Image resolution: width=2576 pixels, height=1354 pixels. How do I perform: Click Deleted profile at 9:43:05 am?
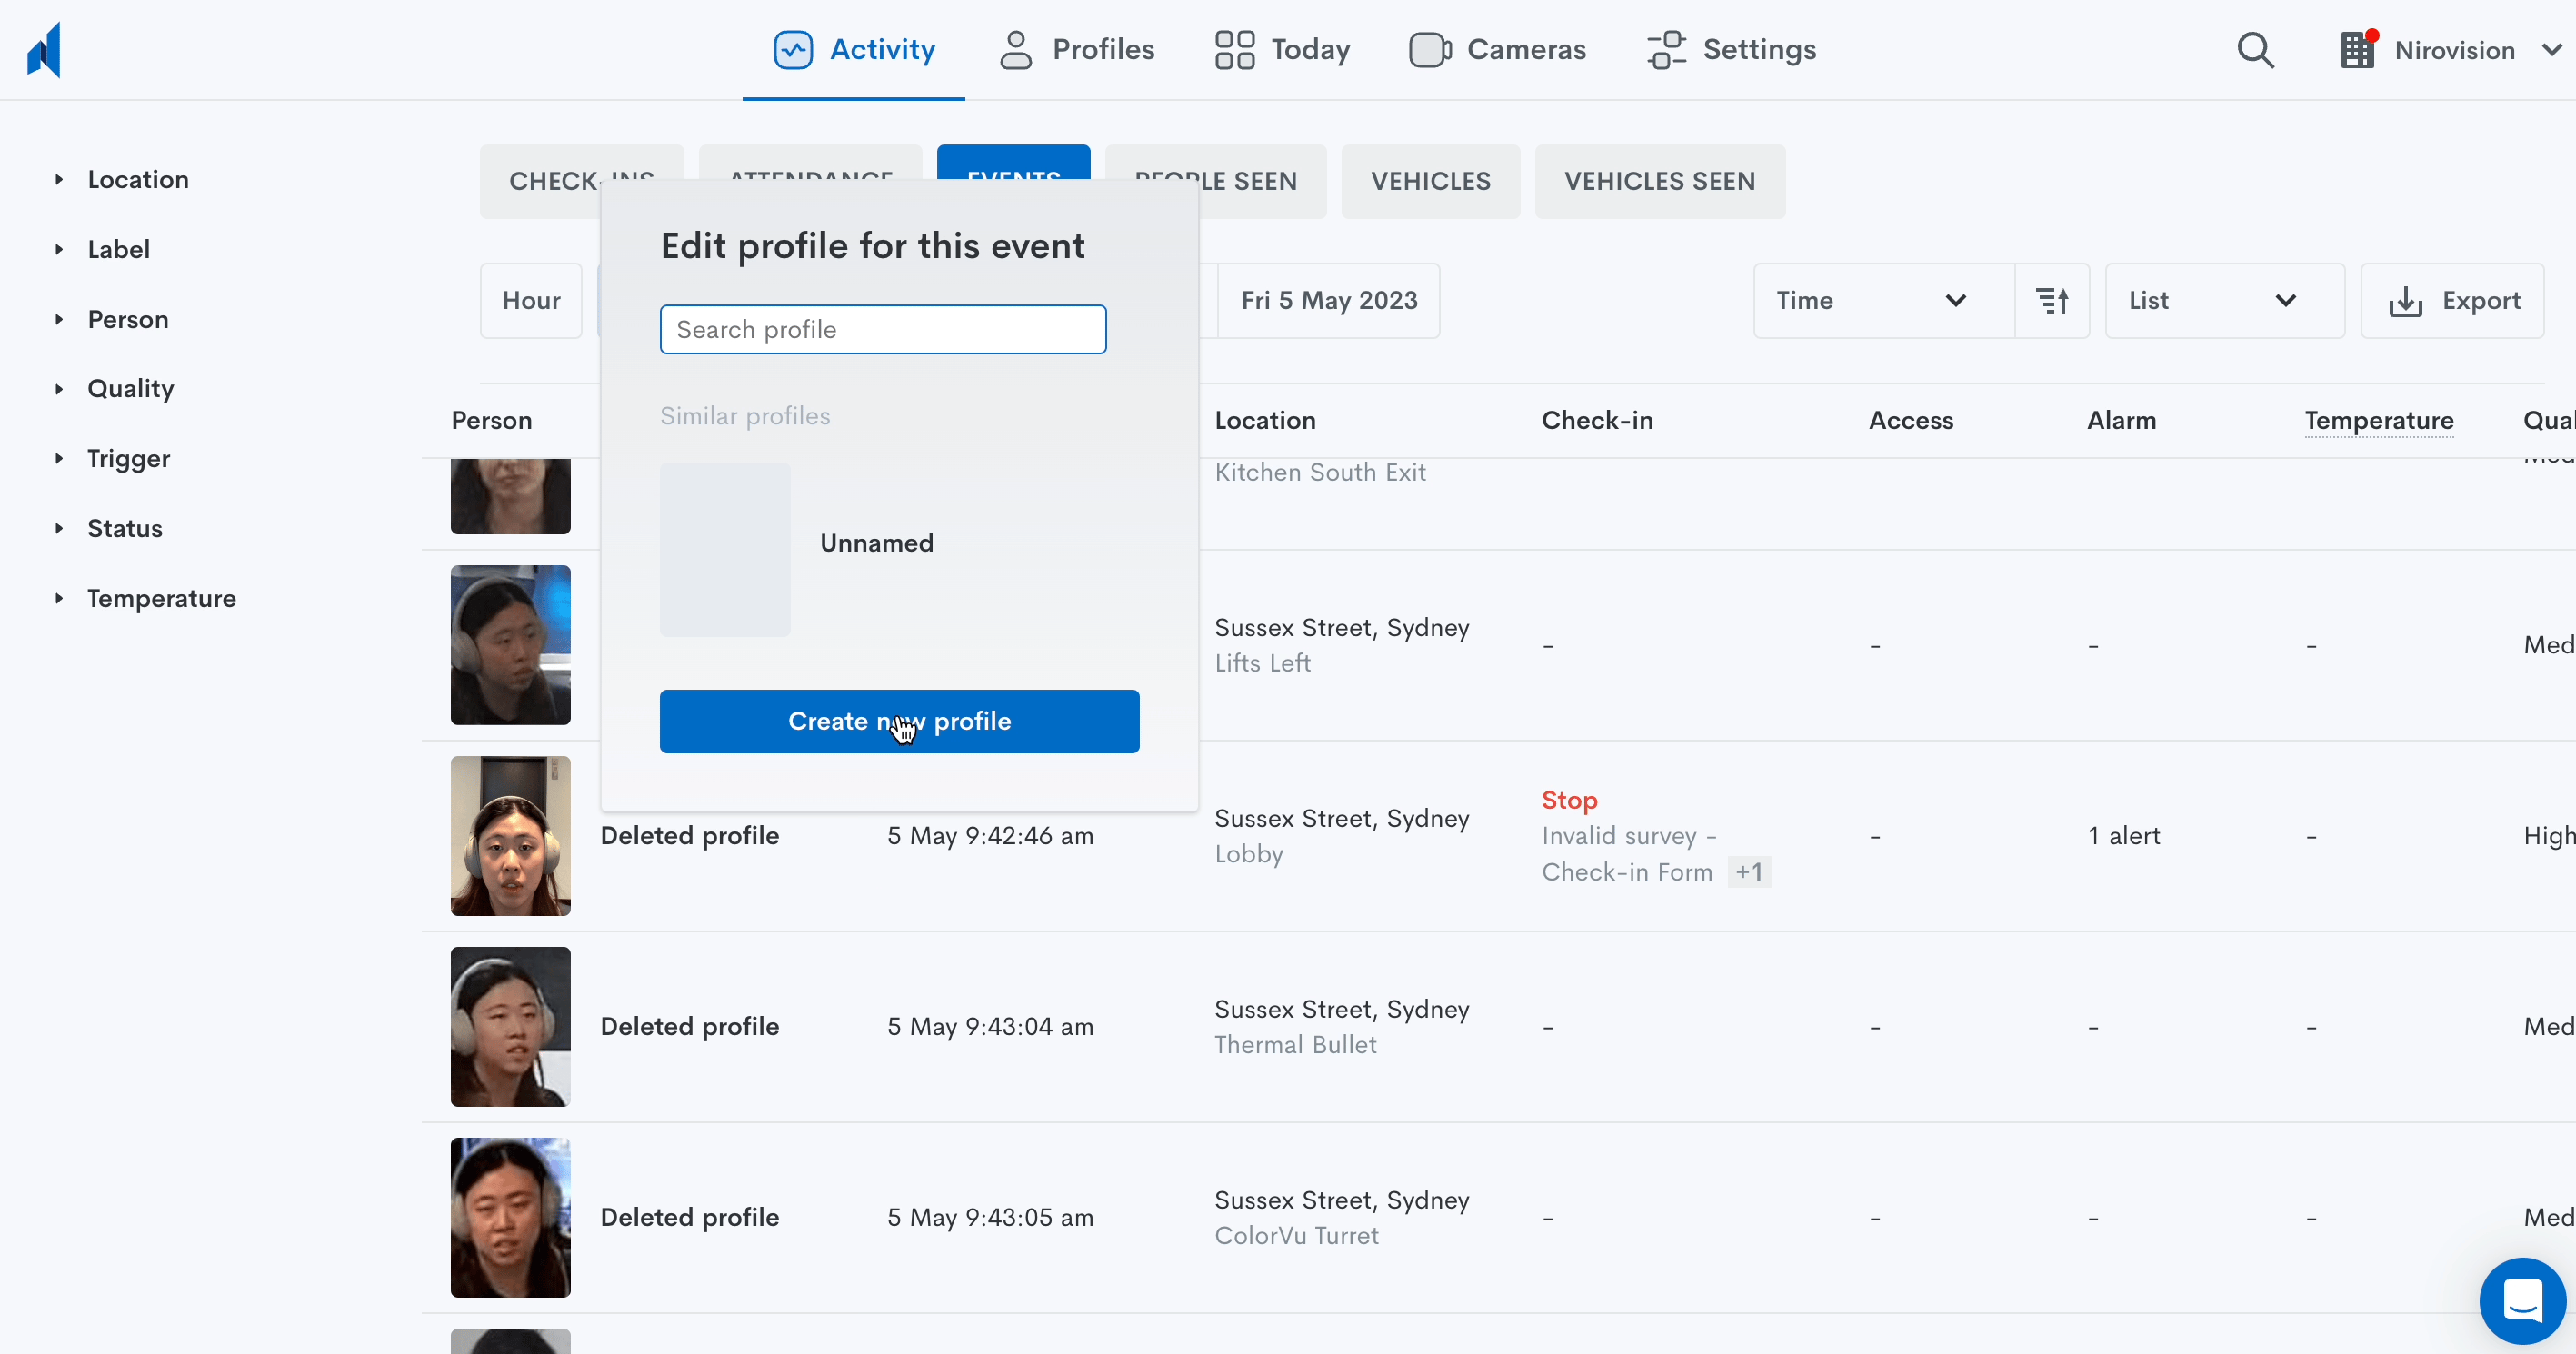689,1218
